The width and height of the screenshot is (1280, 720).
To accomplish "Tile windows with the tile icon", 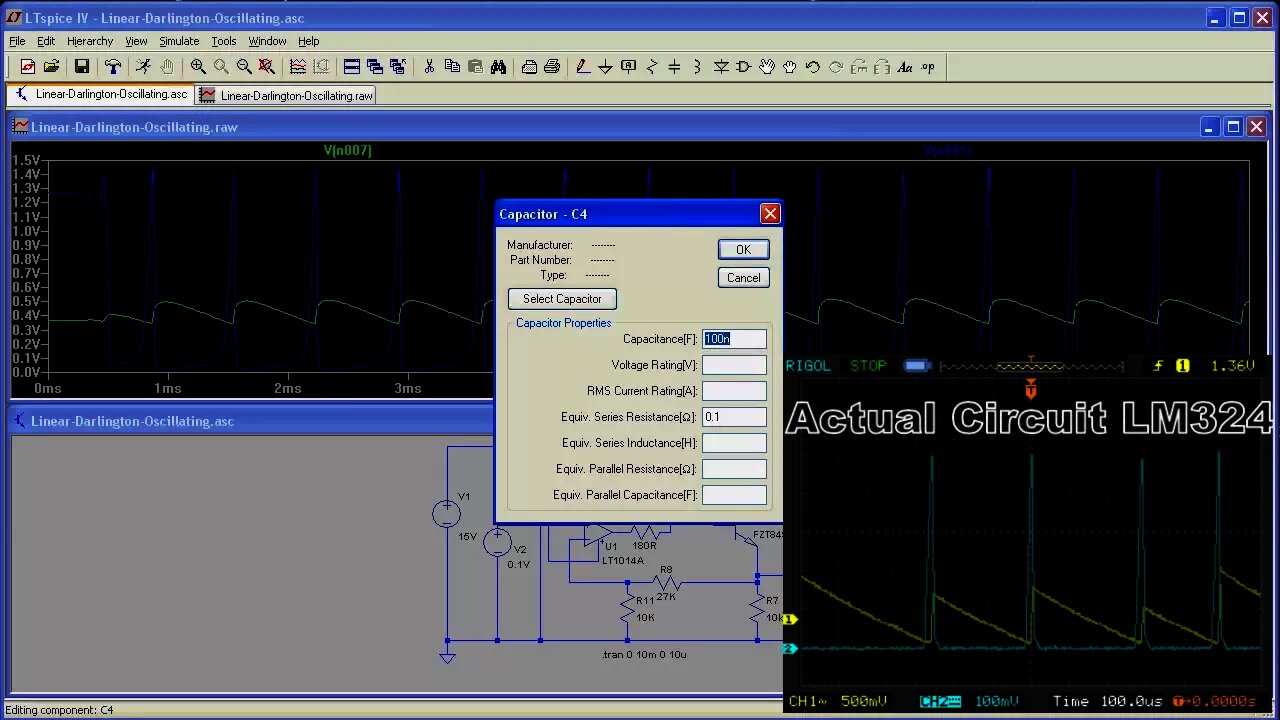I will (x=352, y=67).
